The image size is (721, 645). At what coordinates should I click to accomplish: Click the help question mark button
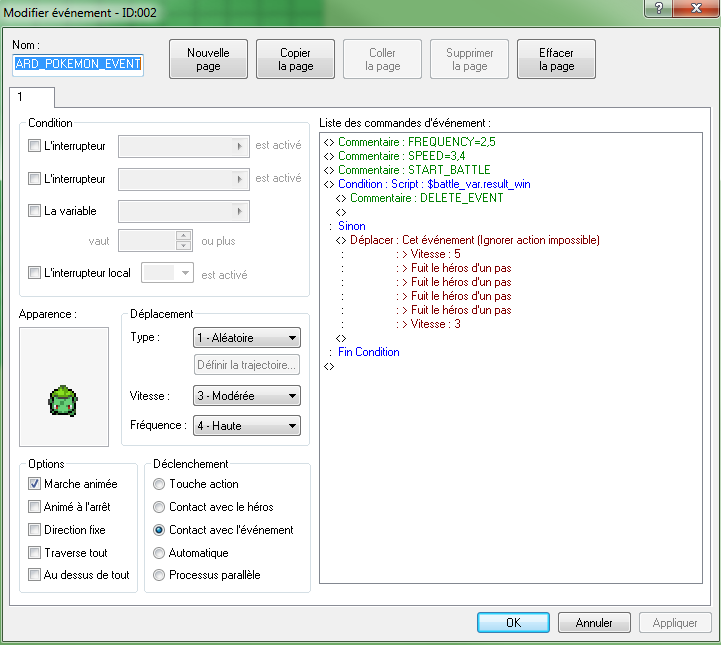pyautogui.click(x=659, y=8)
